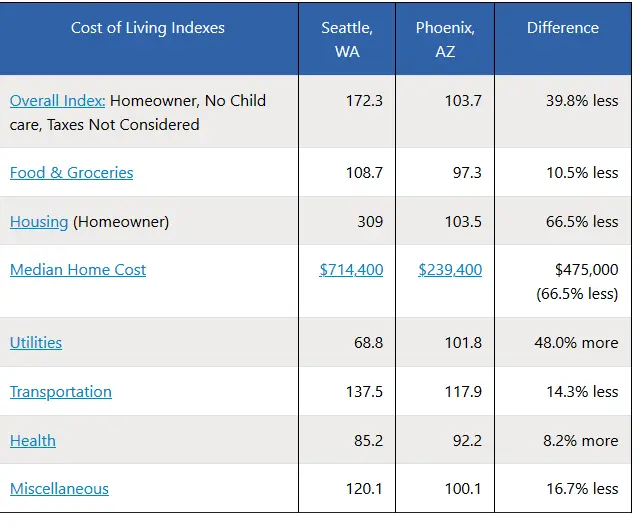The height and width of the screenshot is (527, 641).
Task: Click Seattle's overall index value 172.3
Action: (x=364, y=101)
